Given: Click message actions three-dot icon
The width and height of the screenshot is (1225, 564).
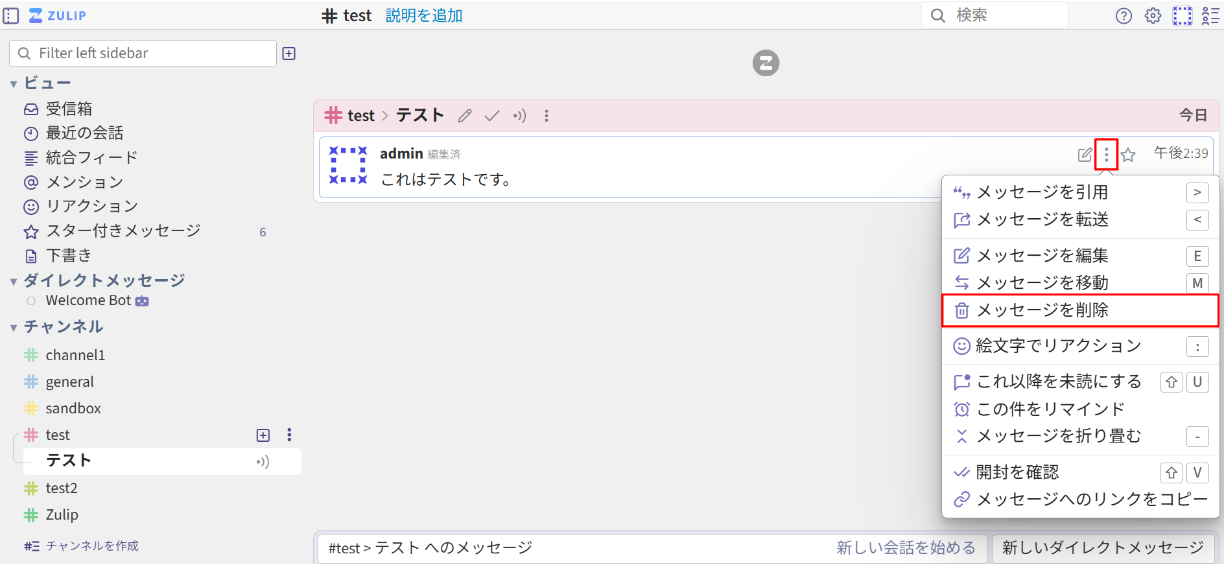Looking at the screenshot, I should (1106, 154).
